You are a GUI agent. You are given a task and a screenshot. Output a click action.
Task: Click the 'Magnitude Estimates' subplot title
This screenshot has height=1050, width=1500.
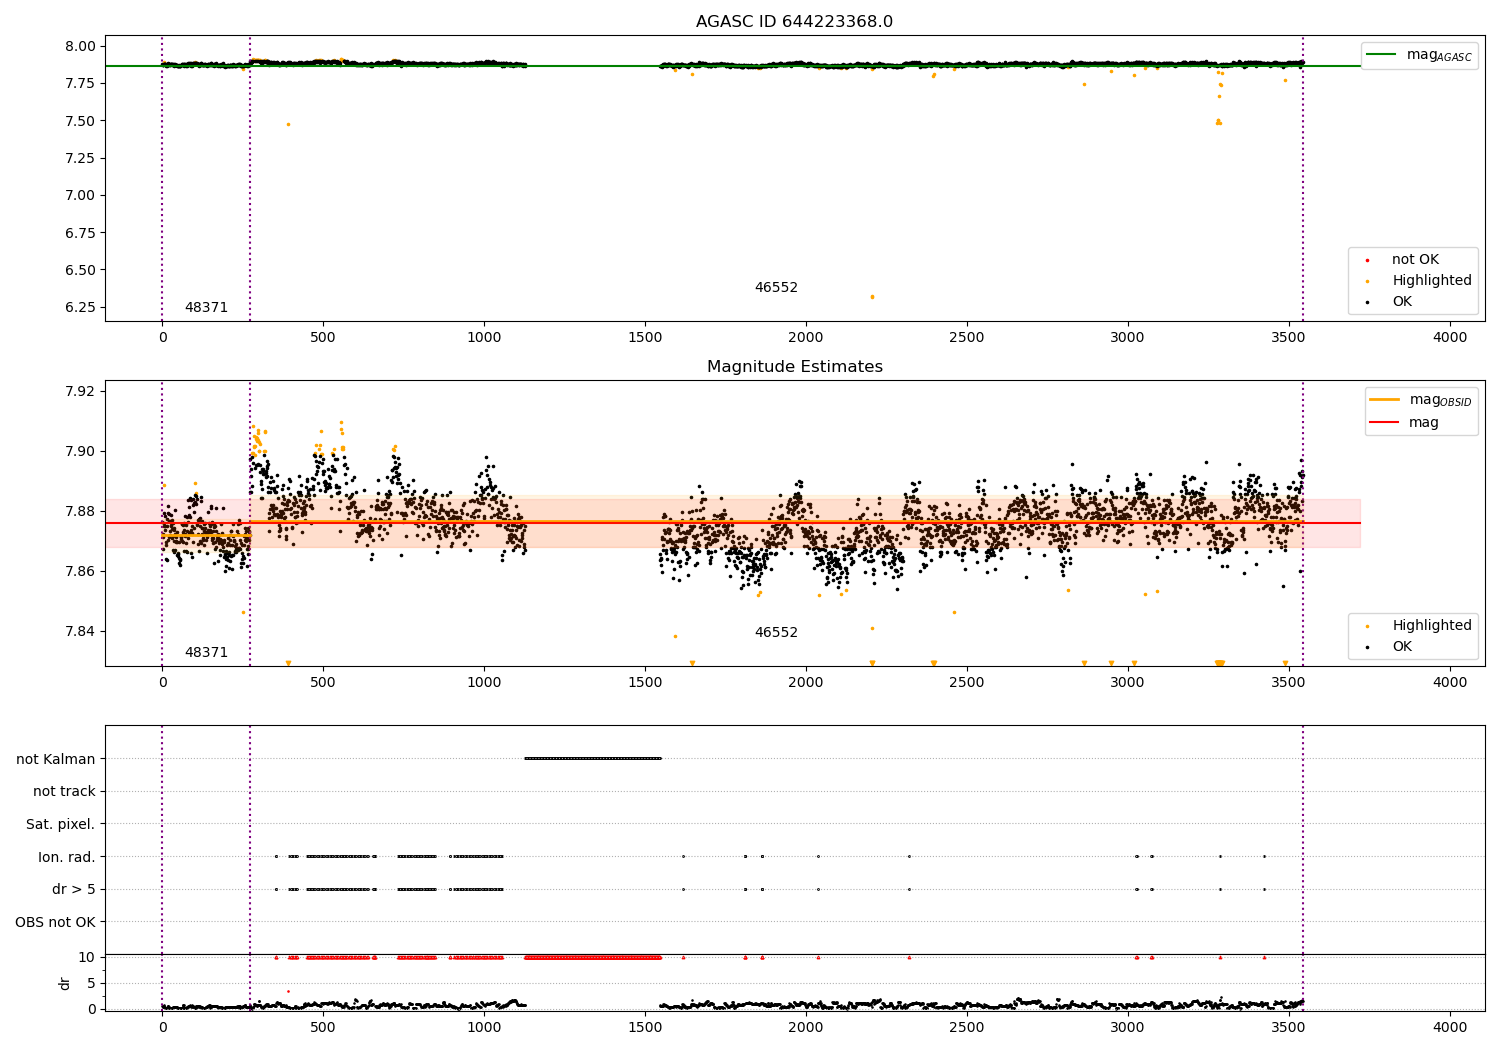(x=794, y=367)
